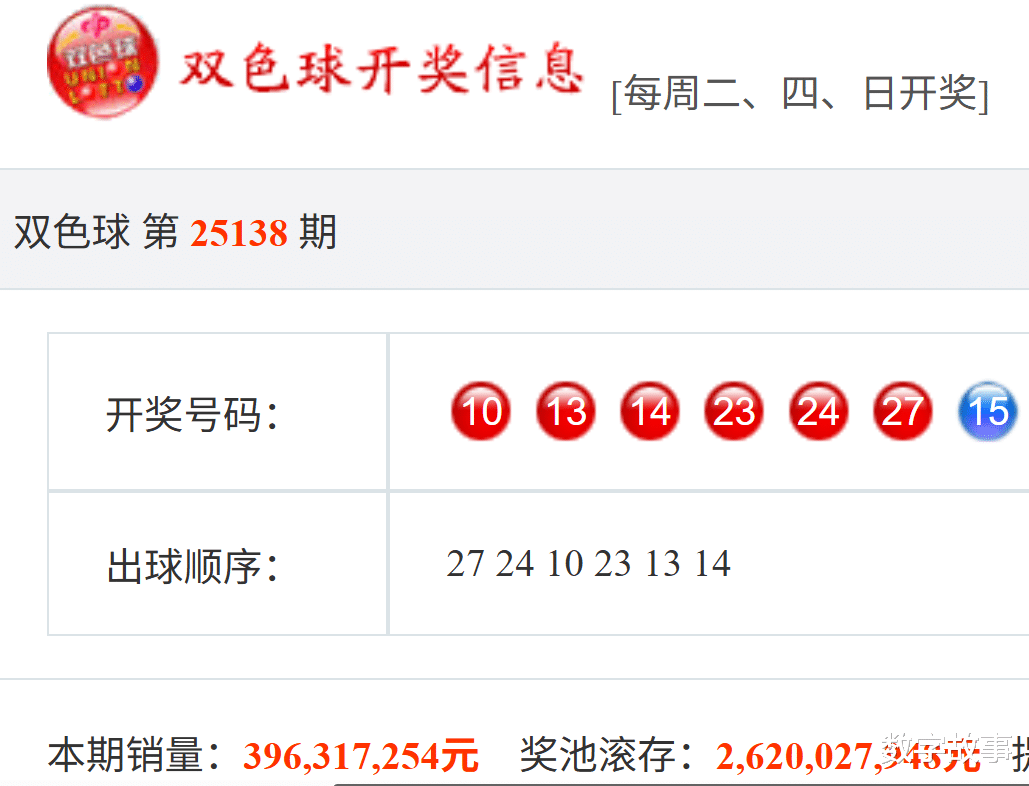Click red ball number 10
Screen dimensions: 1029x786
(481, 411)
